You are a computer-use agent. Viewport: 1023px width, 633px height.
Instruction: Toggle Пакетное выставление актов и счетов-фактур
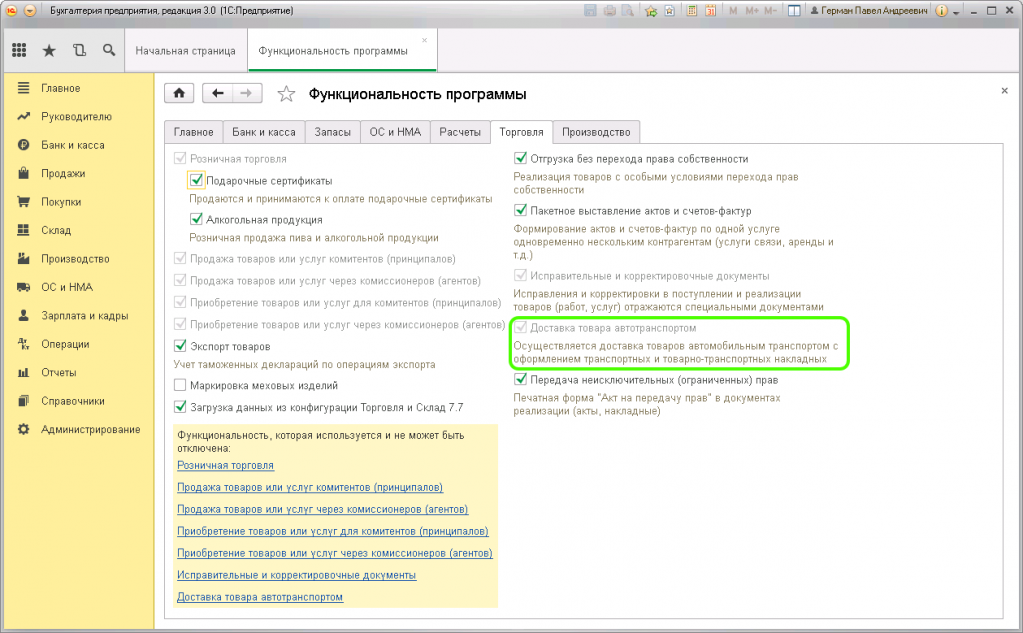click(520, 210)
